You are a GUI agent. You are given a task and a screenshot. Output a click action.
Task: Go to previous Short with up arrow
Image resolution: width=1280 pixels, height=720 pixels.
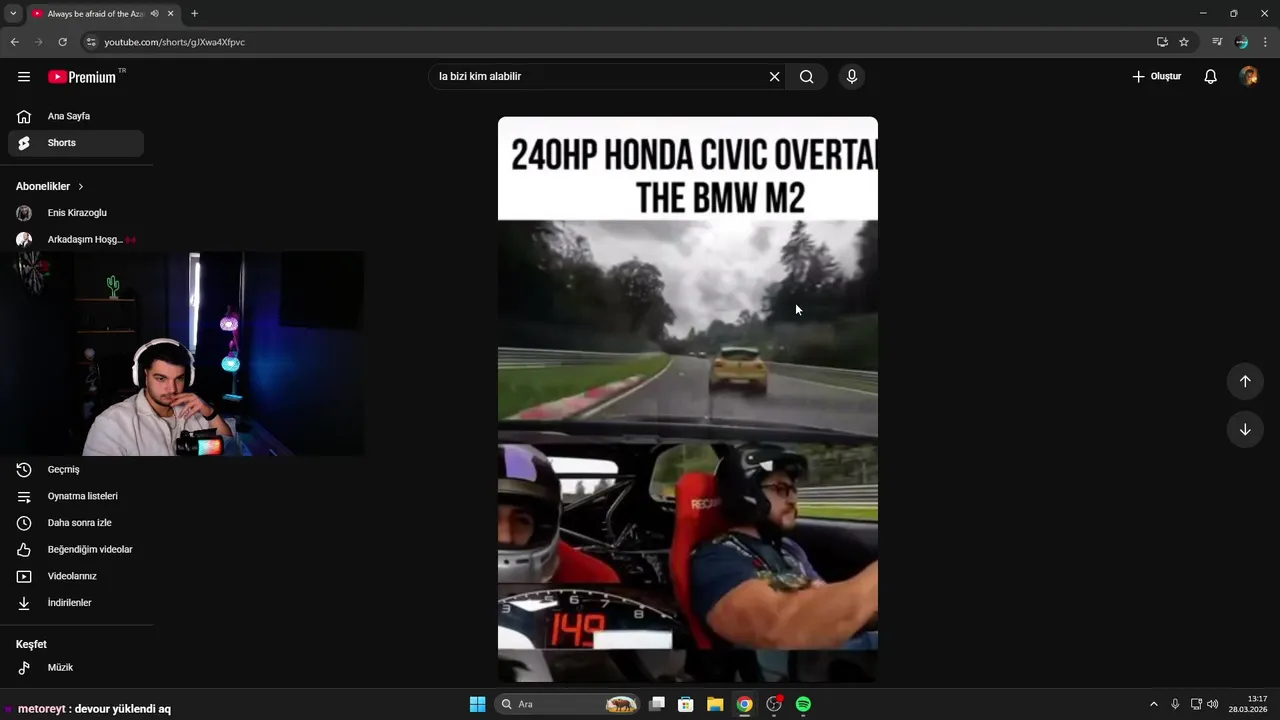tap(1245, 381)
